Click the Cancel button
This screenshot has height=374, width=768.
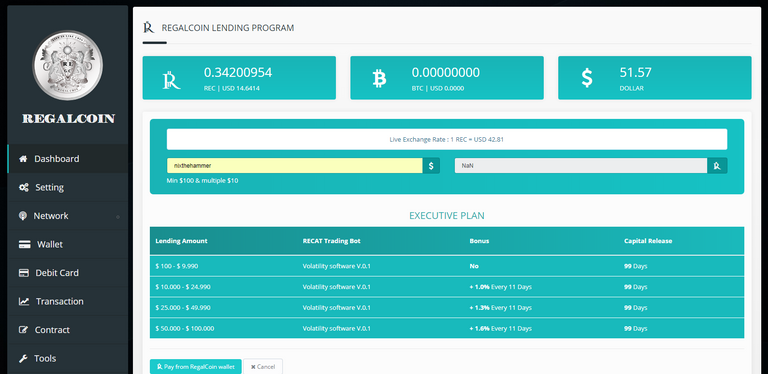[x=263, y=367]
